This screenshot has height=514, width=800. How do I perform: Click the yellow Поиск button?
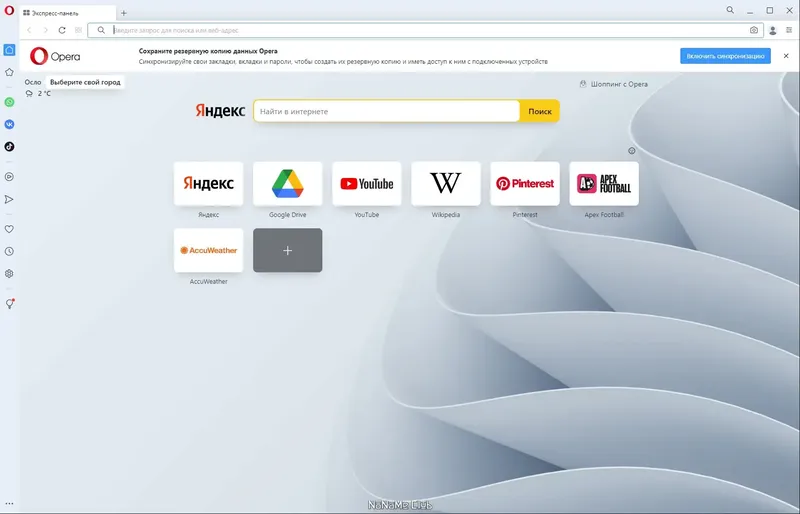coord(540,111)
